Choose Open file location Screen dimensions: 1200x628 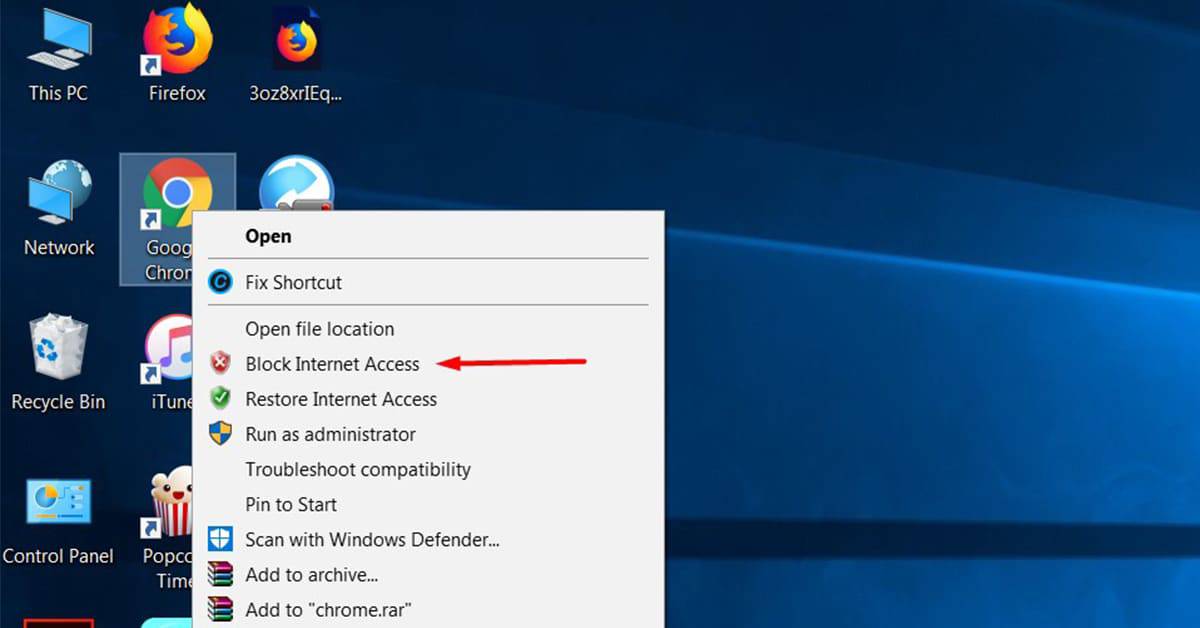(427, 329)
